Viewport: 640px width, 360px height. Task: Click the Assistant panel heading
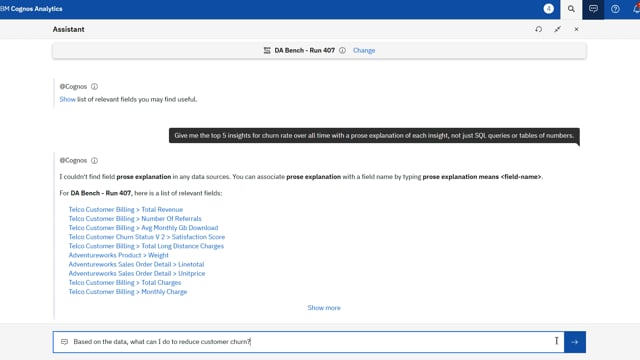[69, 29]
